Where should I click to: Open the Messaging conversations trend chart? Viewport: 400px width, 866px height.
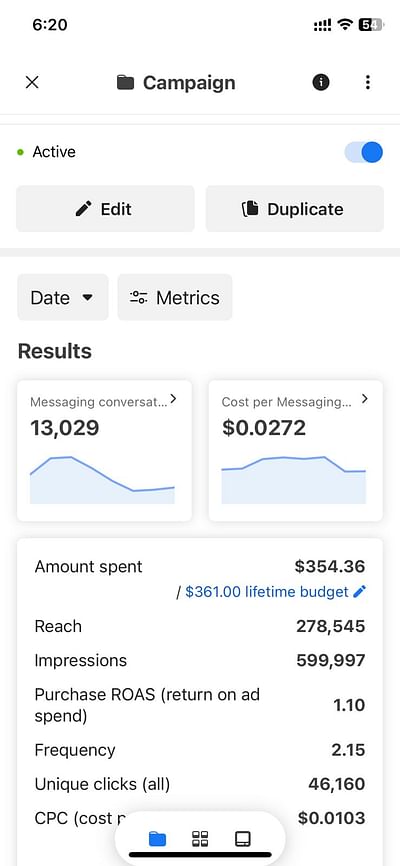point(102,480)
